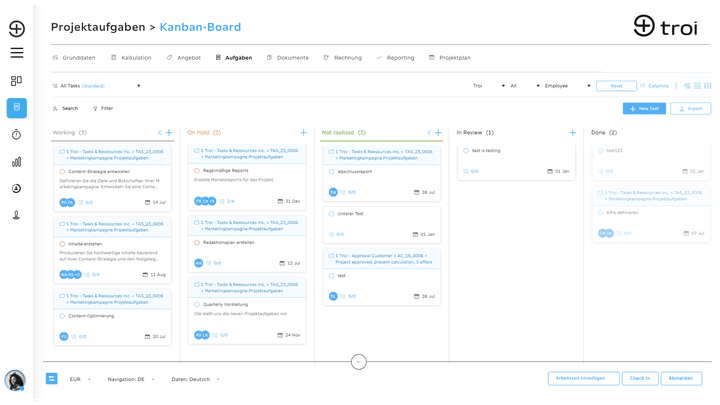Mark Content-Strategie entwickeln task status circle

coord(62,172)
